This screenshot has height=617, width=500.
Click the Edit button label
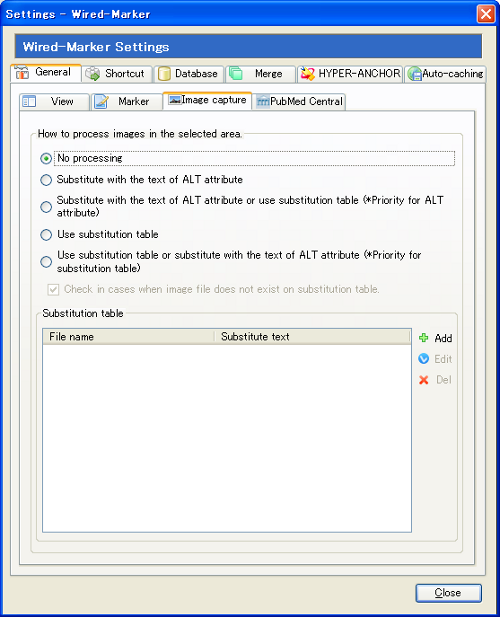click(x=443, y=359)
